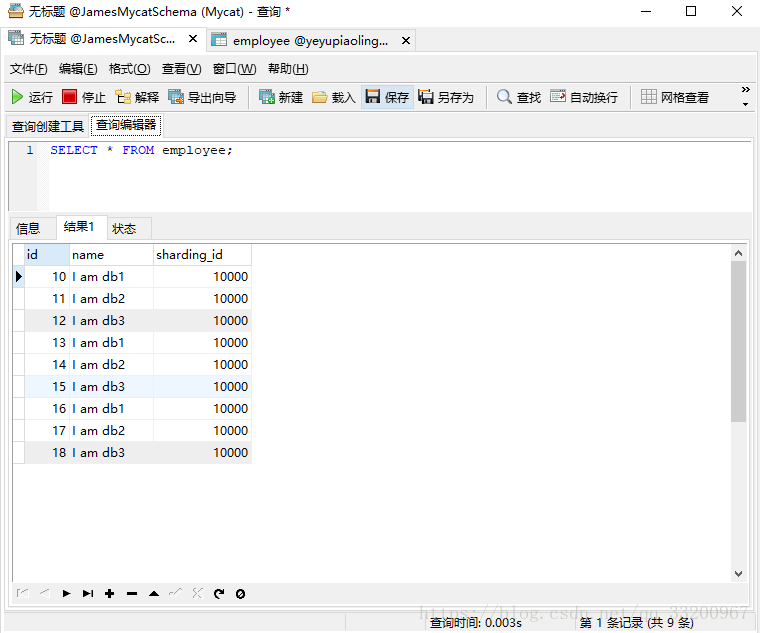Open the 查找 find tool
The width and height of the screenshot is (760, 633).
[519, 97]
